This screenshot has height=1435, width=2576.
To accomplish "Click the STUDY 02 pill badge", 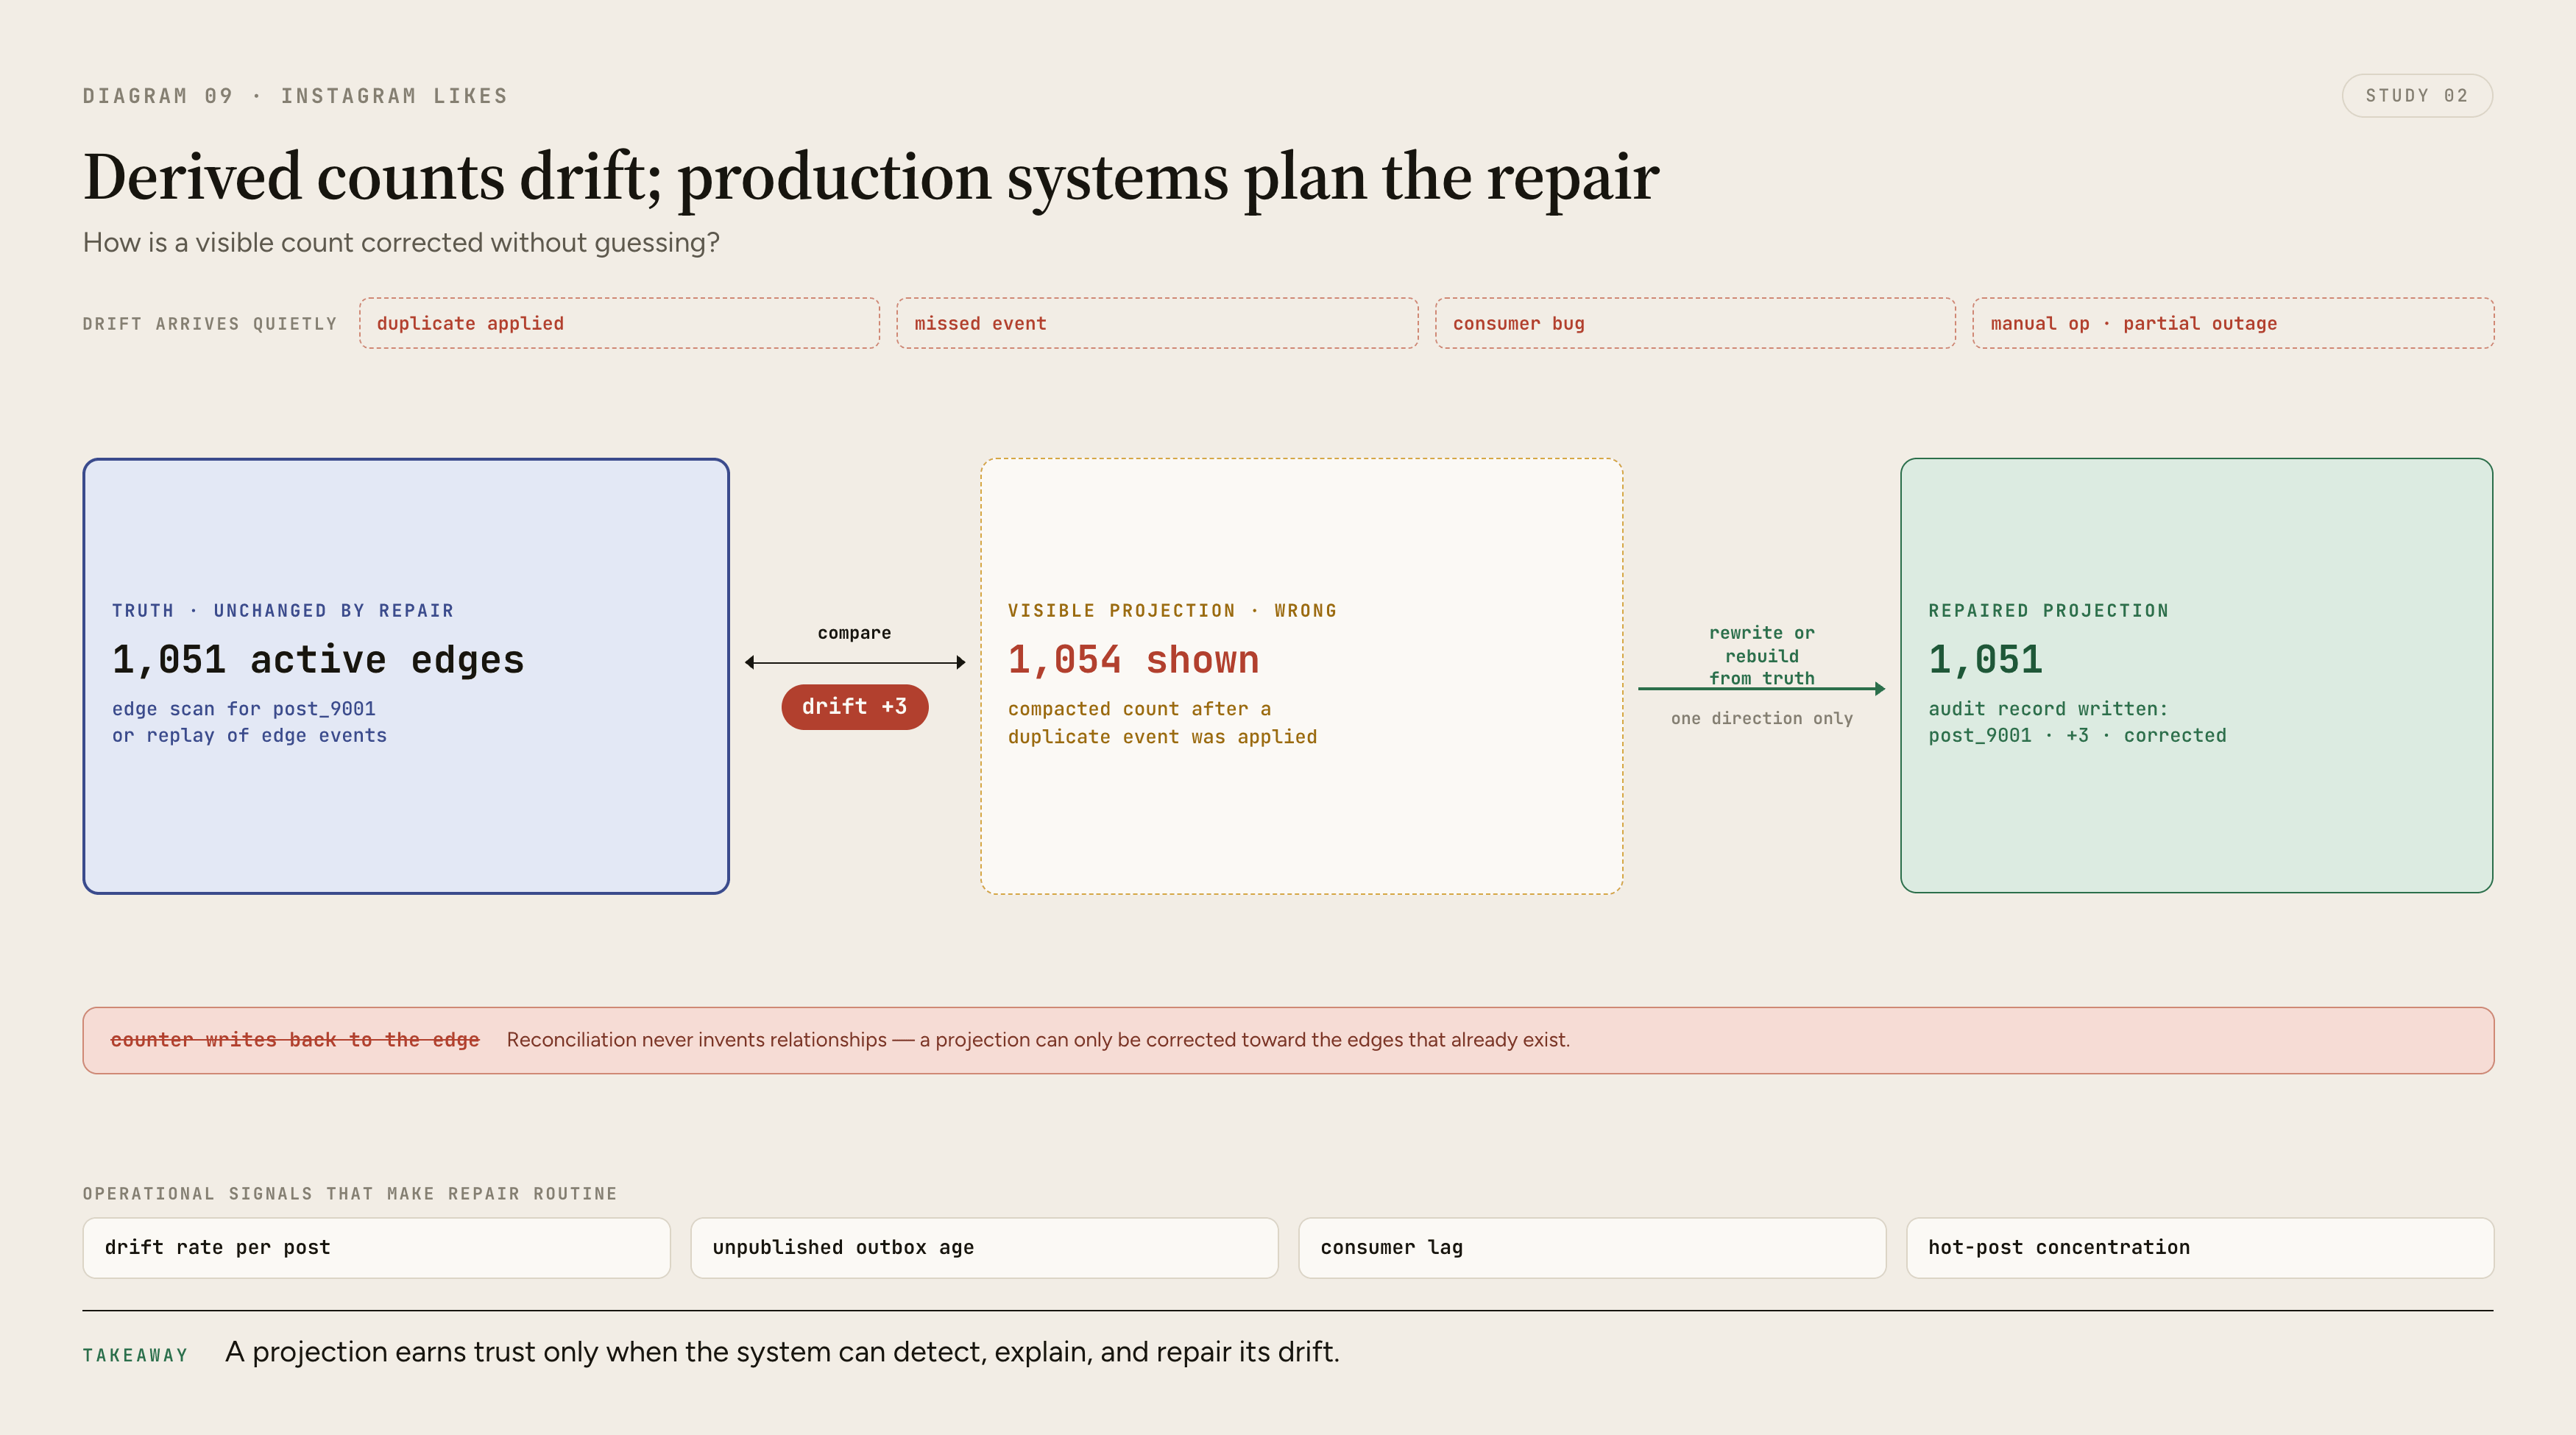I will point(2416,96).
